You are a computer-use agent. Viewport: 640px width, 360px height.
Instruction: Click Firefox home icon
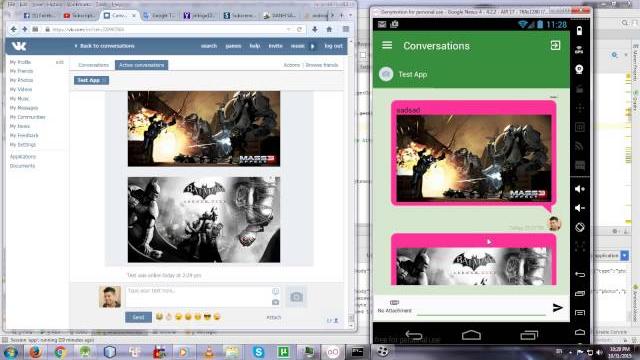click(329, 29)
